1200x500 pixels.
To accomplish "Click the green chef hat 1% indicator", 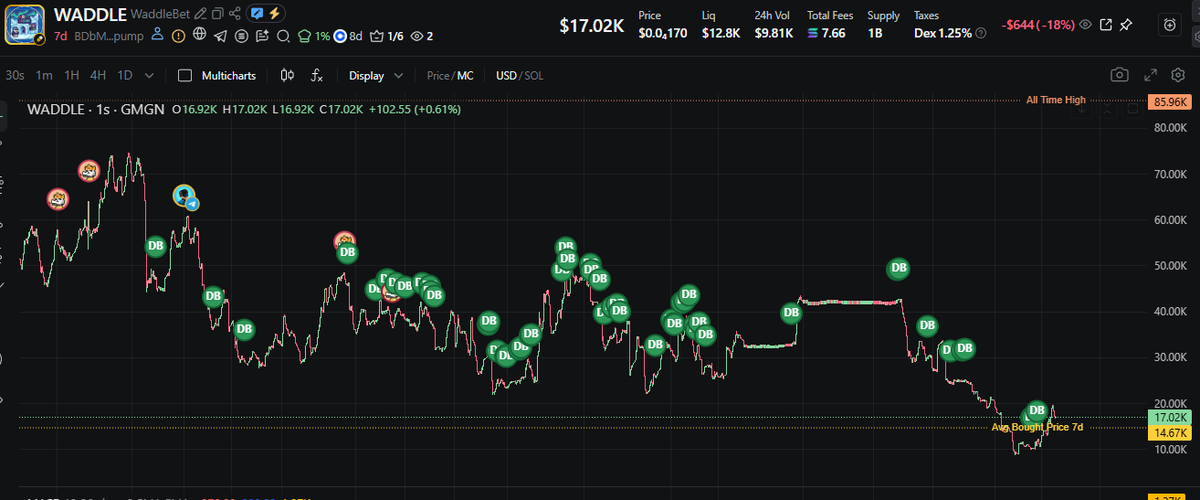I will (314, 36).
